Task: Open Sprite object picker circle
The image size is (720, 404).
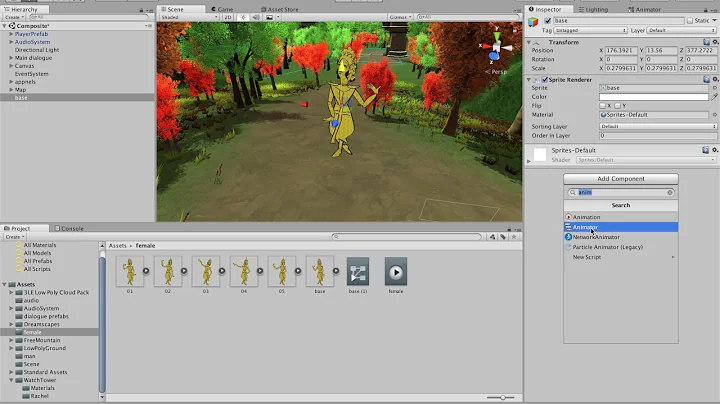Action: pos(714,88)
